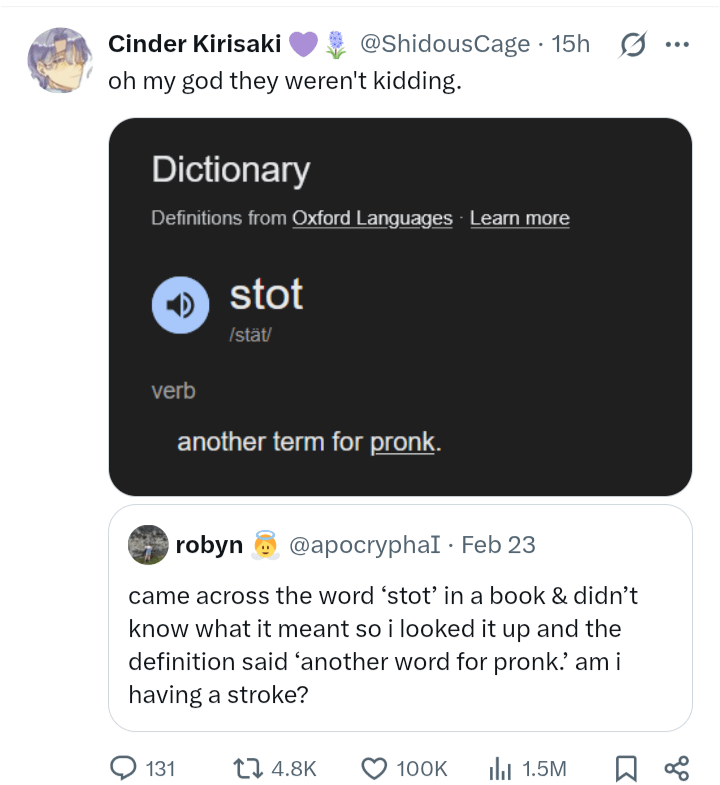The image size is (720, 785).
Task: Click the share icon
Action: (676, 767)
